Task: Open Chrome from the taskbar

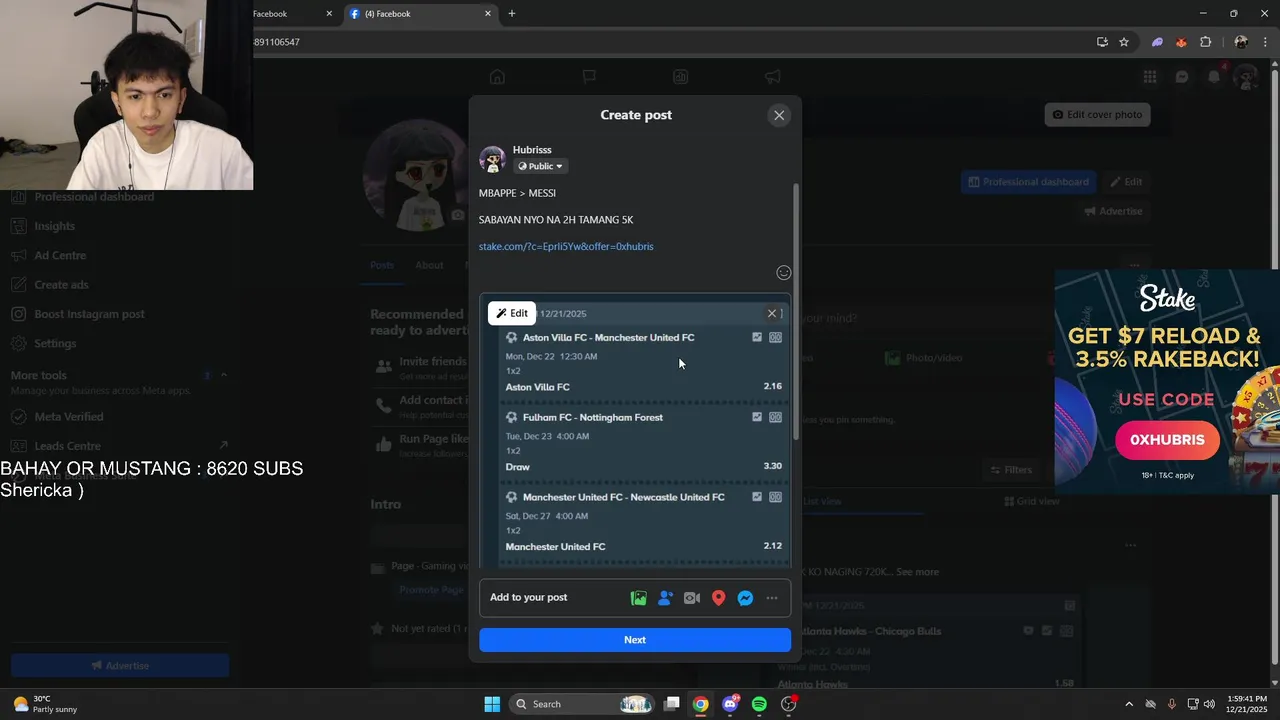Action: [x=701, y=704]
